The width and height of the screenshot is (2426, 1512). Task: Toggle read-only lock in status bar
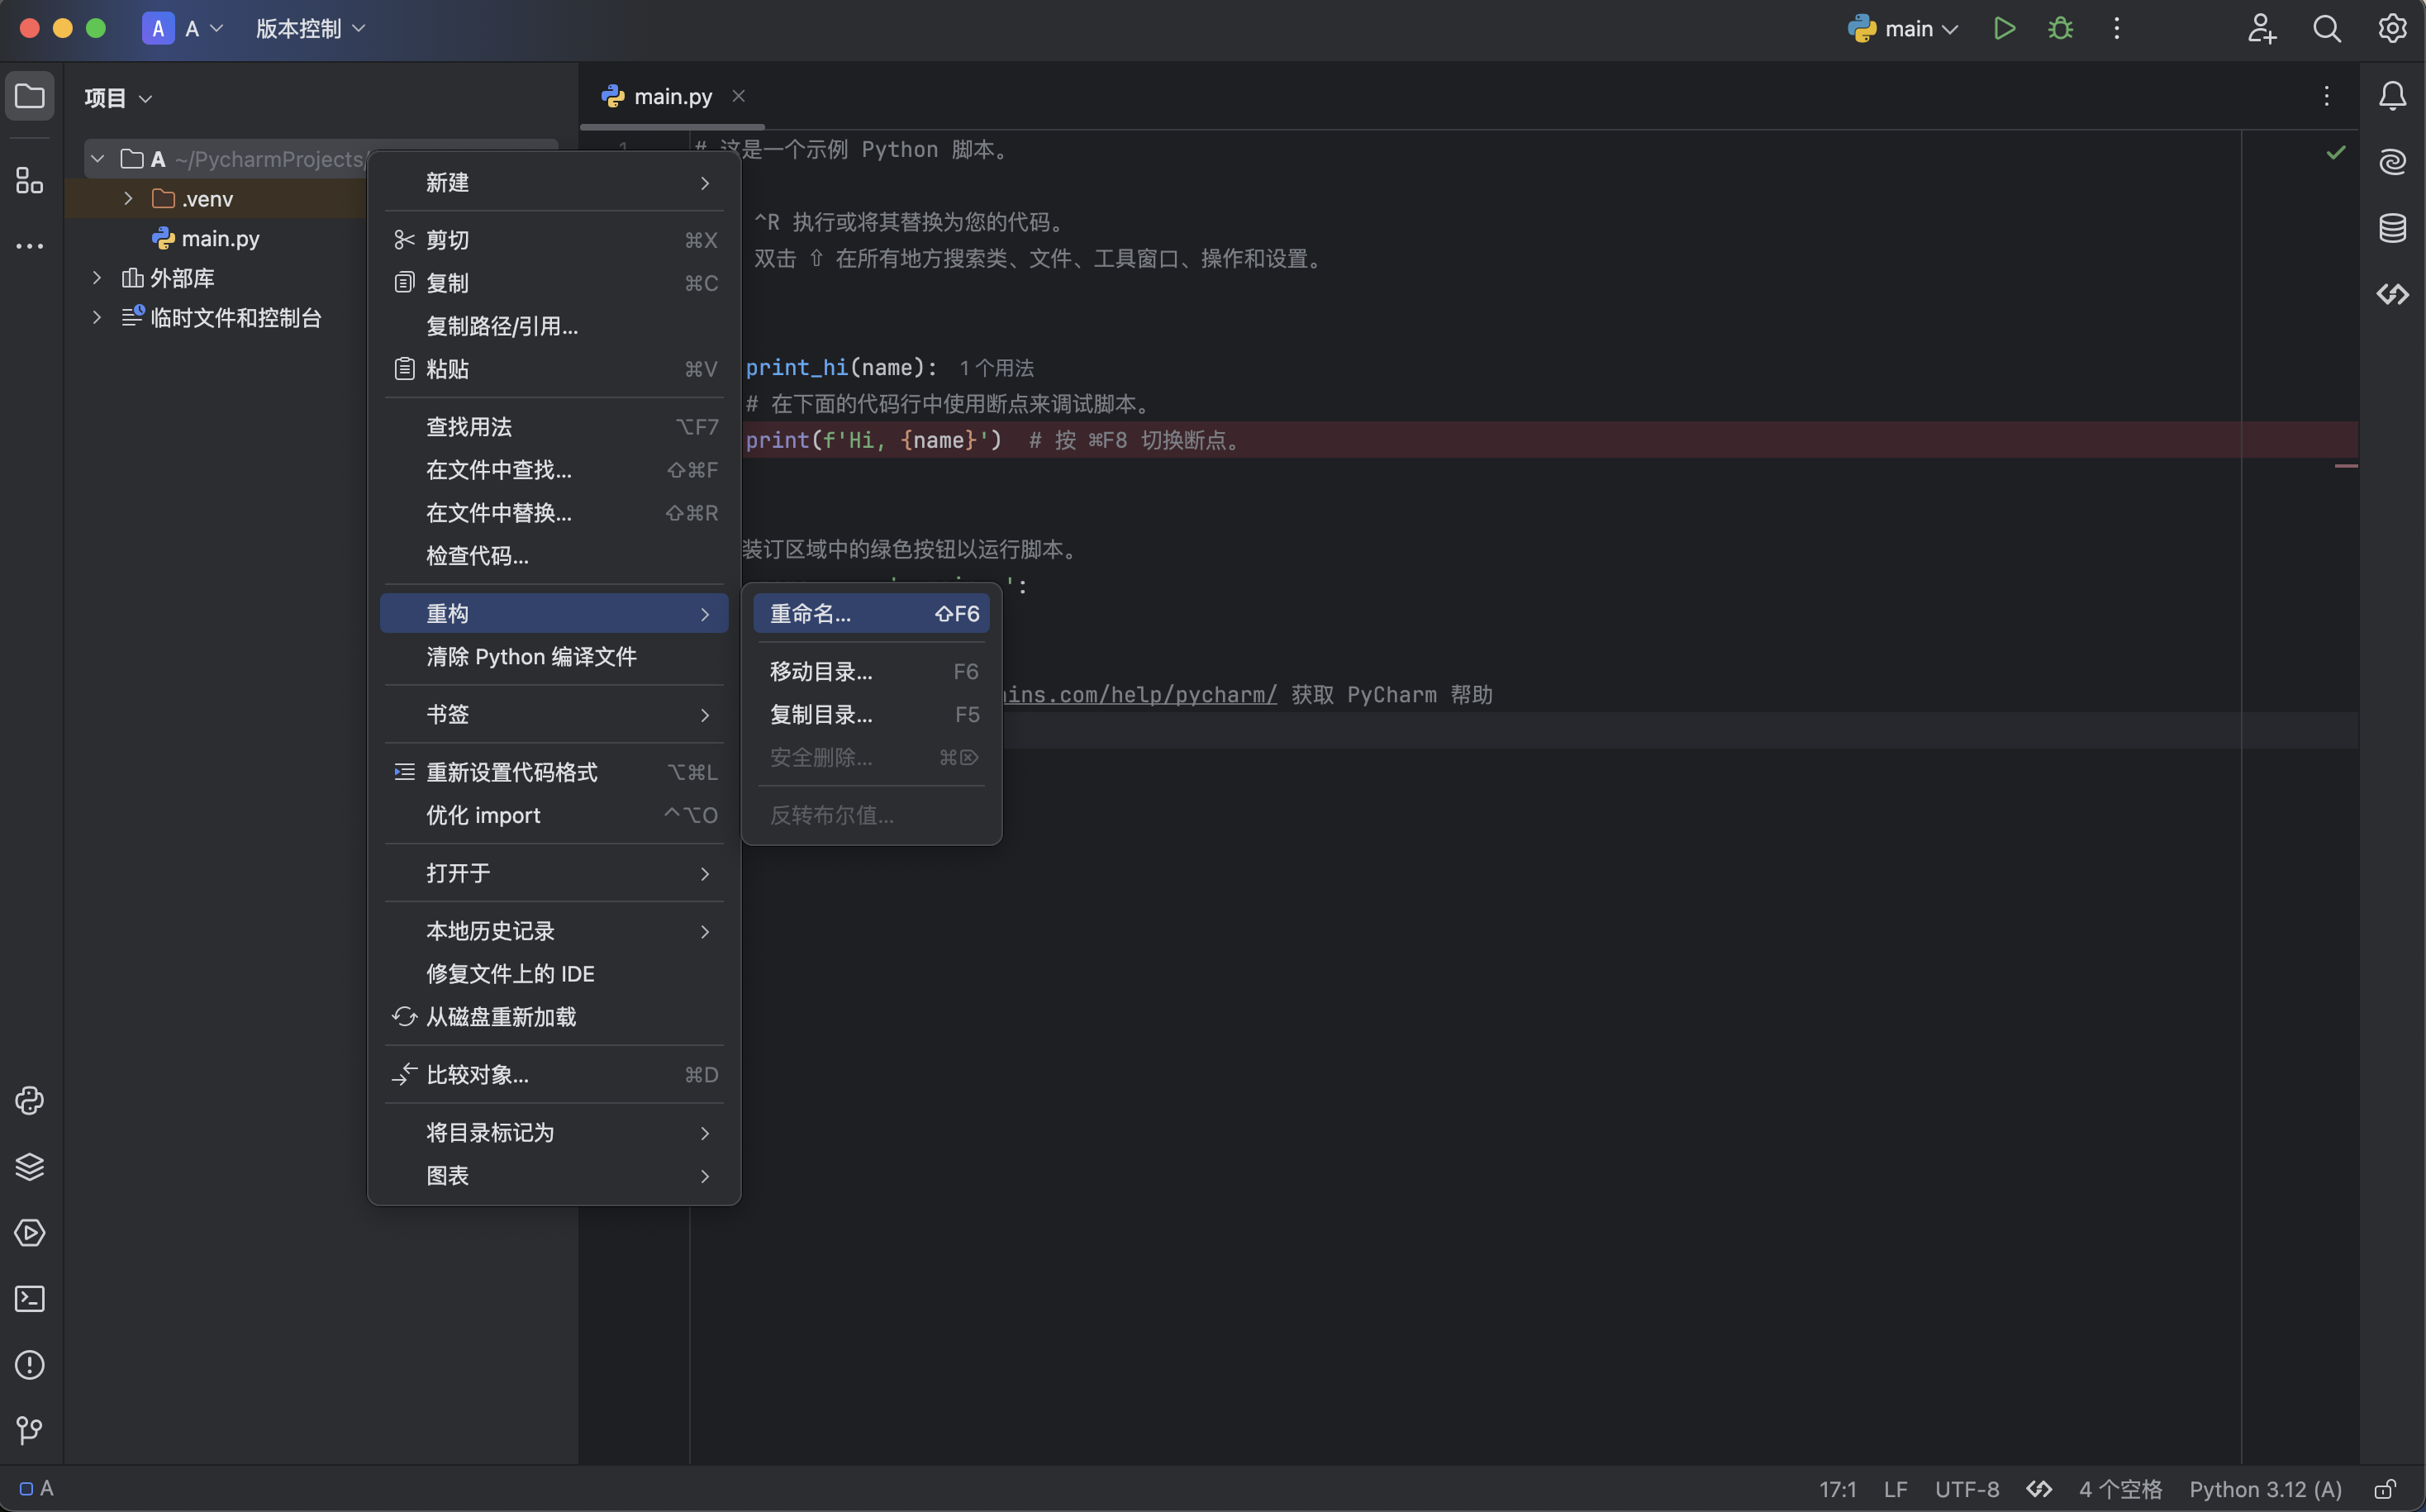tap(2385, 1489)
